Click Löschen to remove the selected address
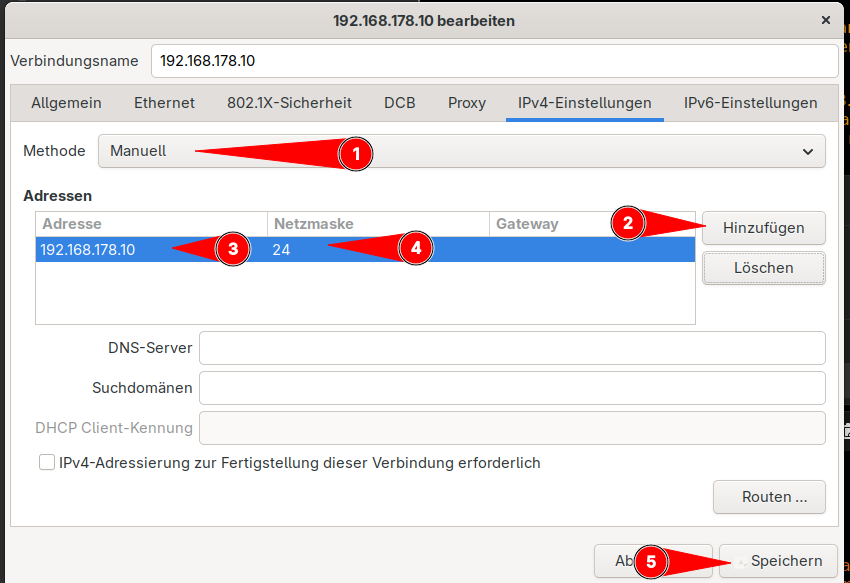The height and width of the screenshot is (583, 850). click(x=763, y=268)
